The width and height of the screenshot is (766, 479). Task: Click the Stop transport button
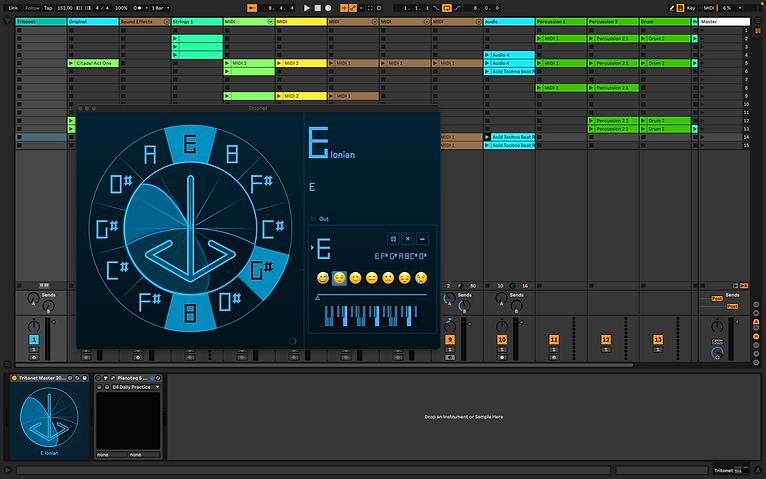(x=318, y=8)
